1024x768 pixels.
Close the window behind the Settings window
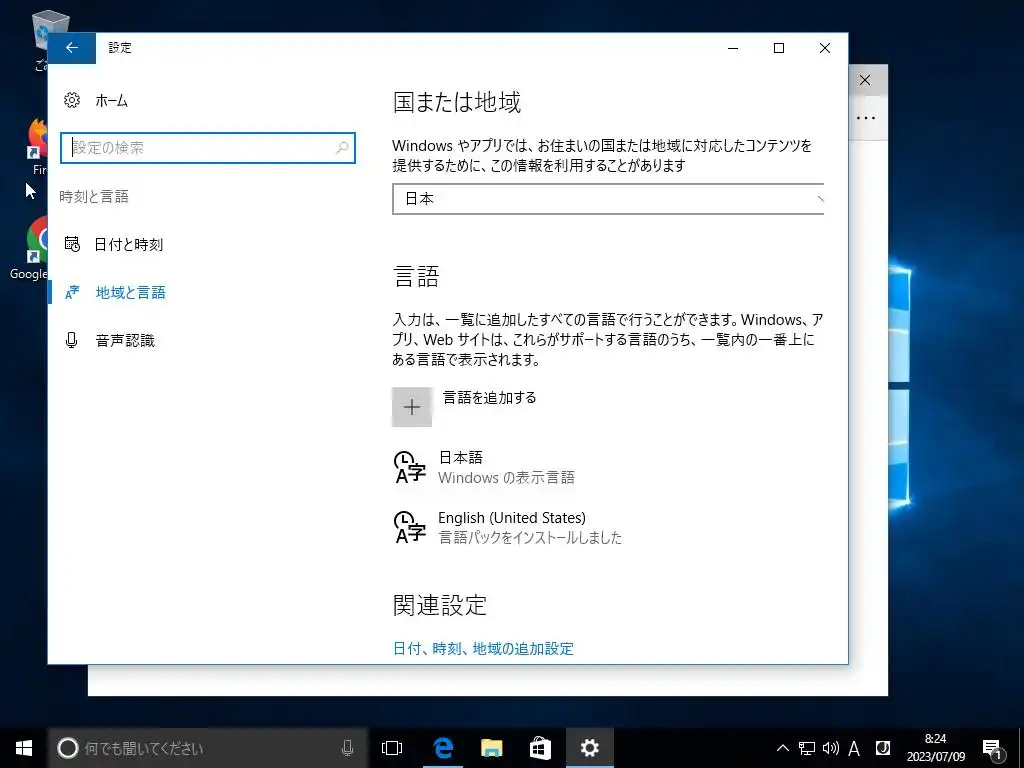coord(865,80)
